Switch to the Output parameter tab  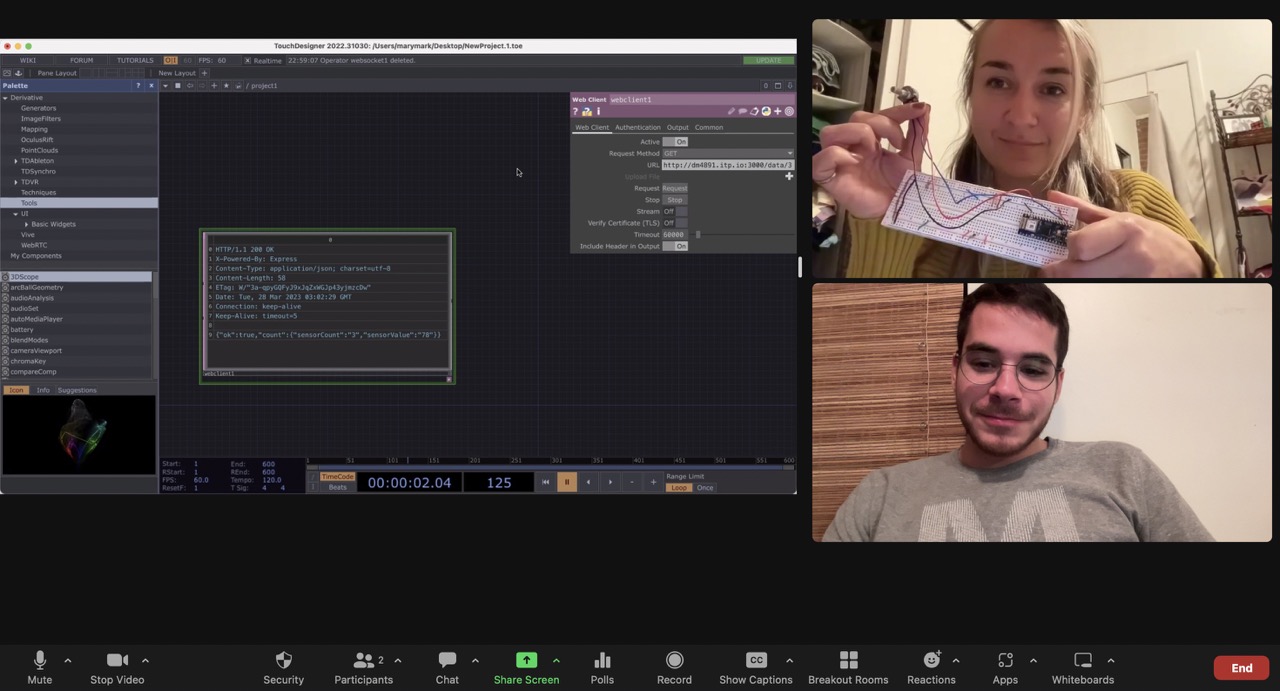tap(677, 127)
